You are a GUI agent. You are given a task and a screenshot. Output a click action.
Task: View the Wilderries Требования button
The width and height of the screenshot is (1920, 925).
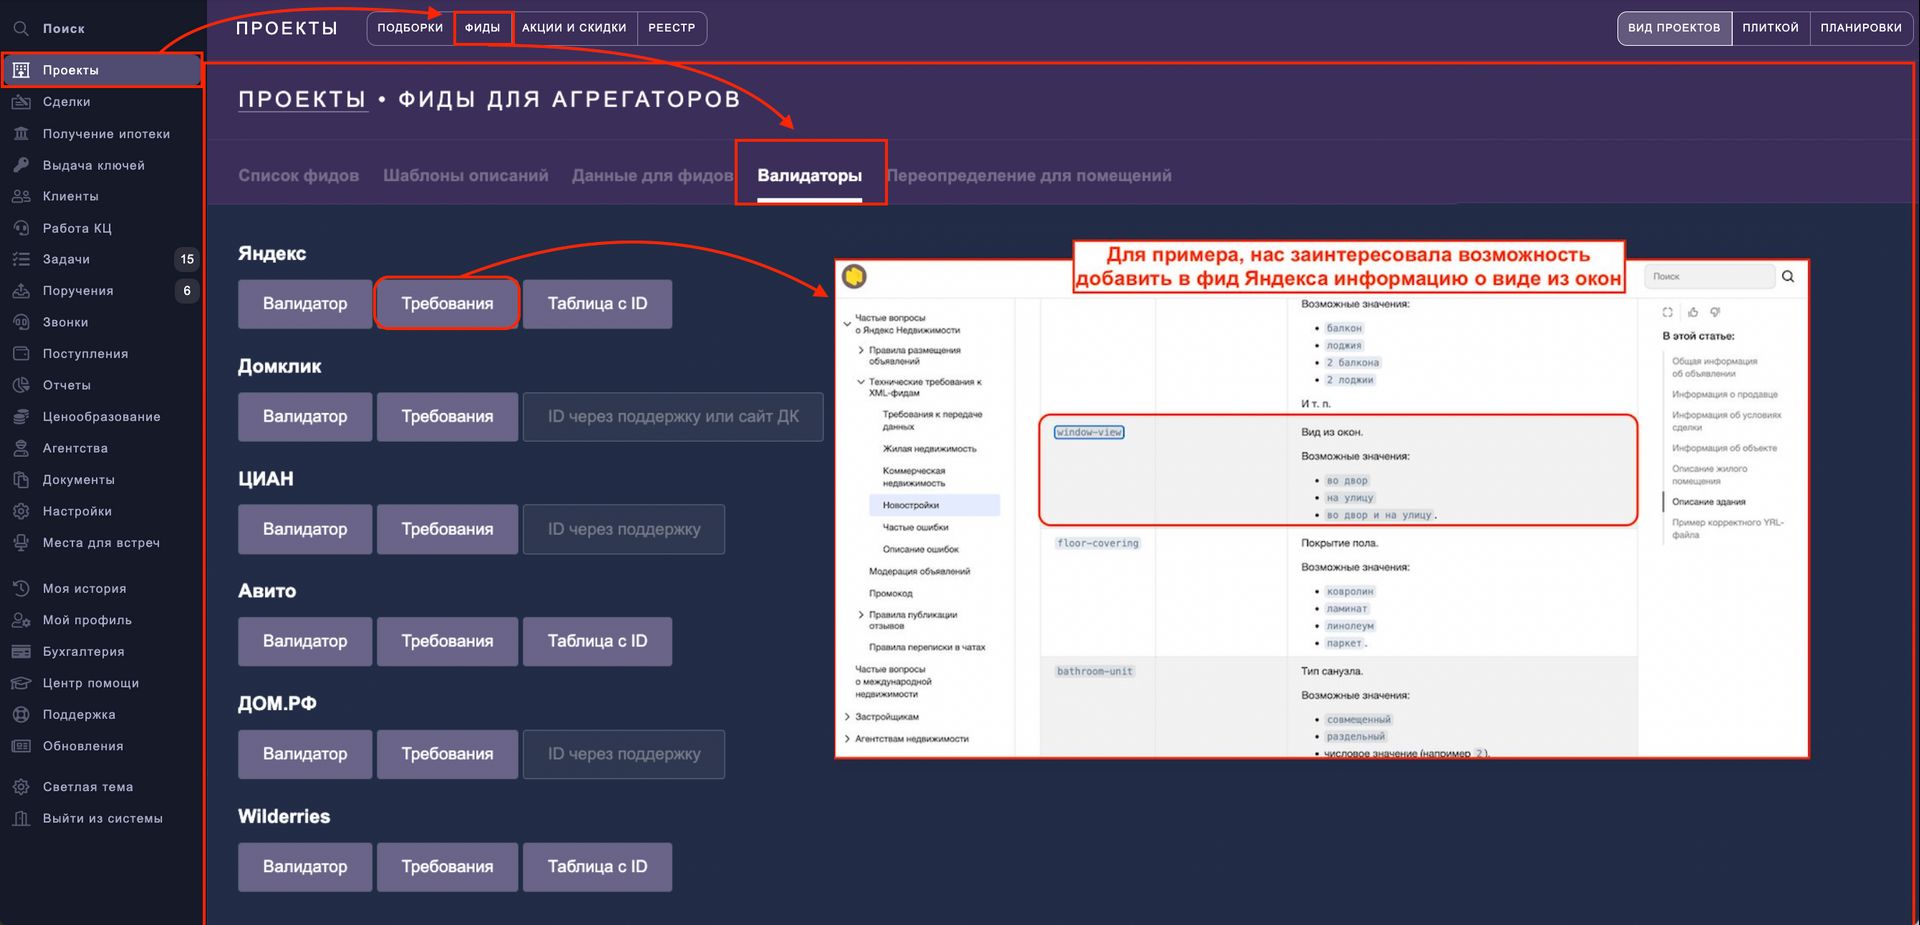(x=447, y=867)
